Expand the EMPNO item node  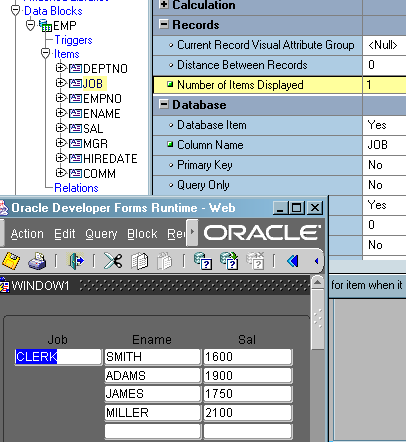[60, 98]
